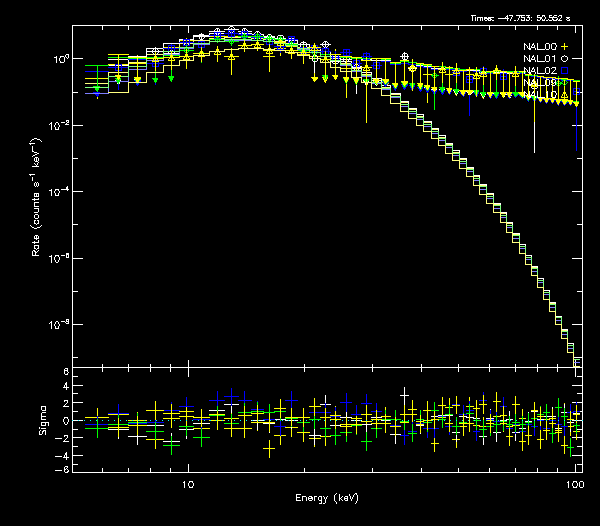Select the NAI_02 legend label

[539, 72]
